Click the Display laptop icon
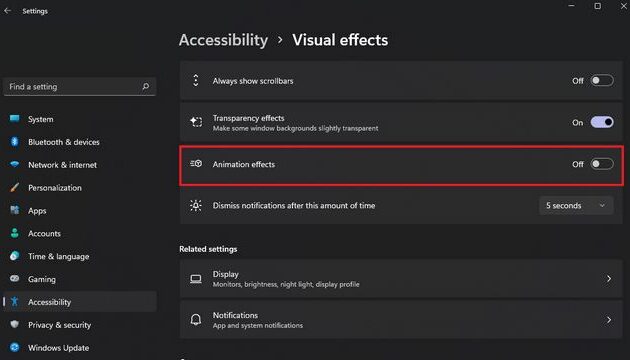 (x=196, y=279)
